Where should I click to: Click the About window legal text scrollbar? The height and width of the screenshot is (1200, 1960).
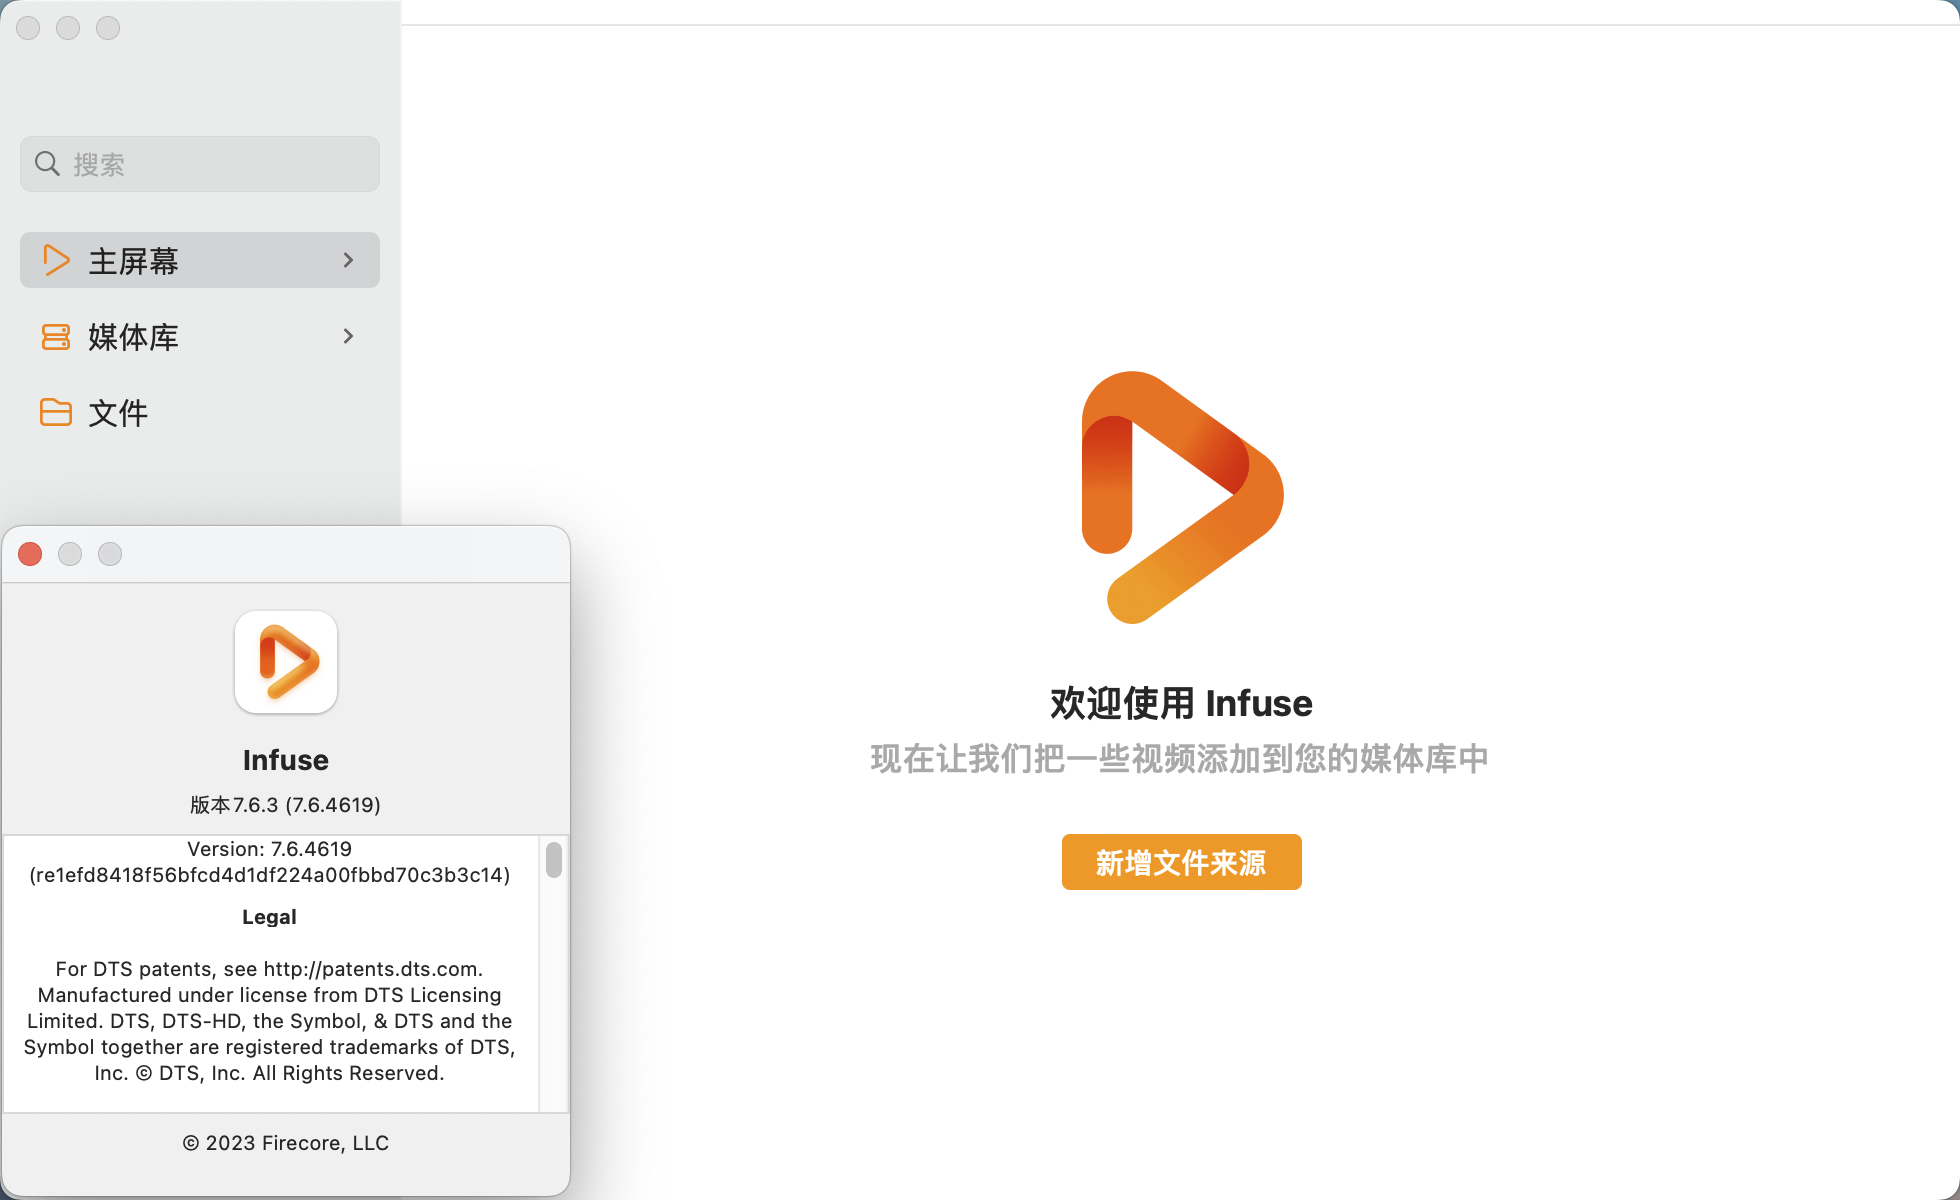click(554, 860)
